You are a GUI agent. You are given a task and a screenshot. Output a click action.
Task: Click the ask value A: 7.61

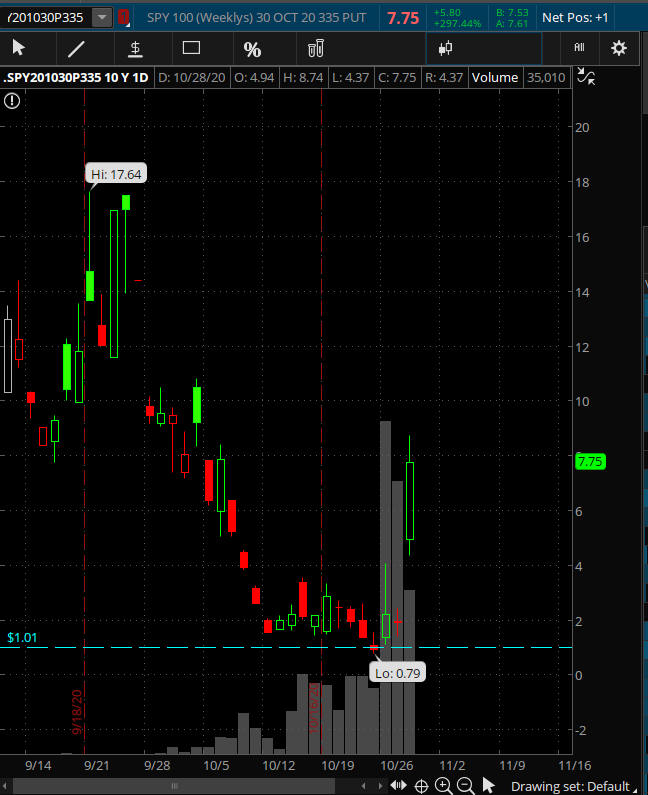tap(512, 23)
